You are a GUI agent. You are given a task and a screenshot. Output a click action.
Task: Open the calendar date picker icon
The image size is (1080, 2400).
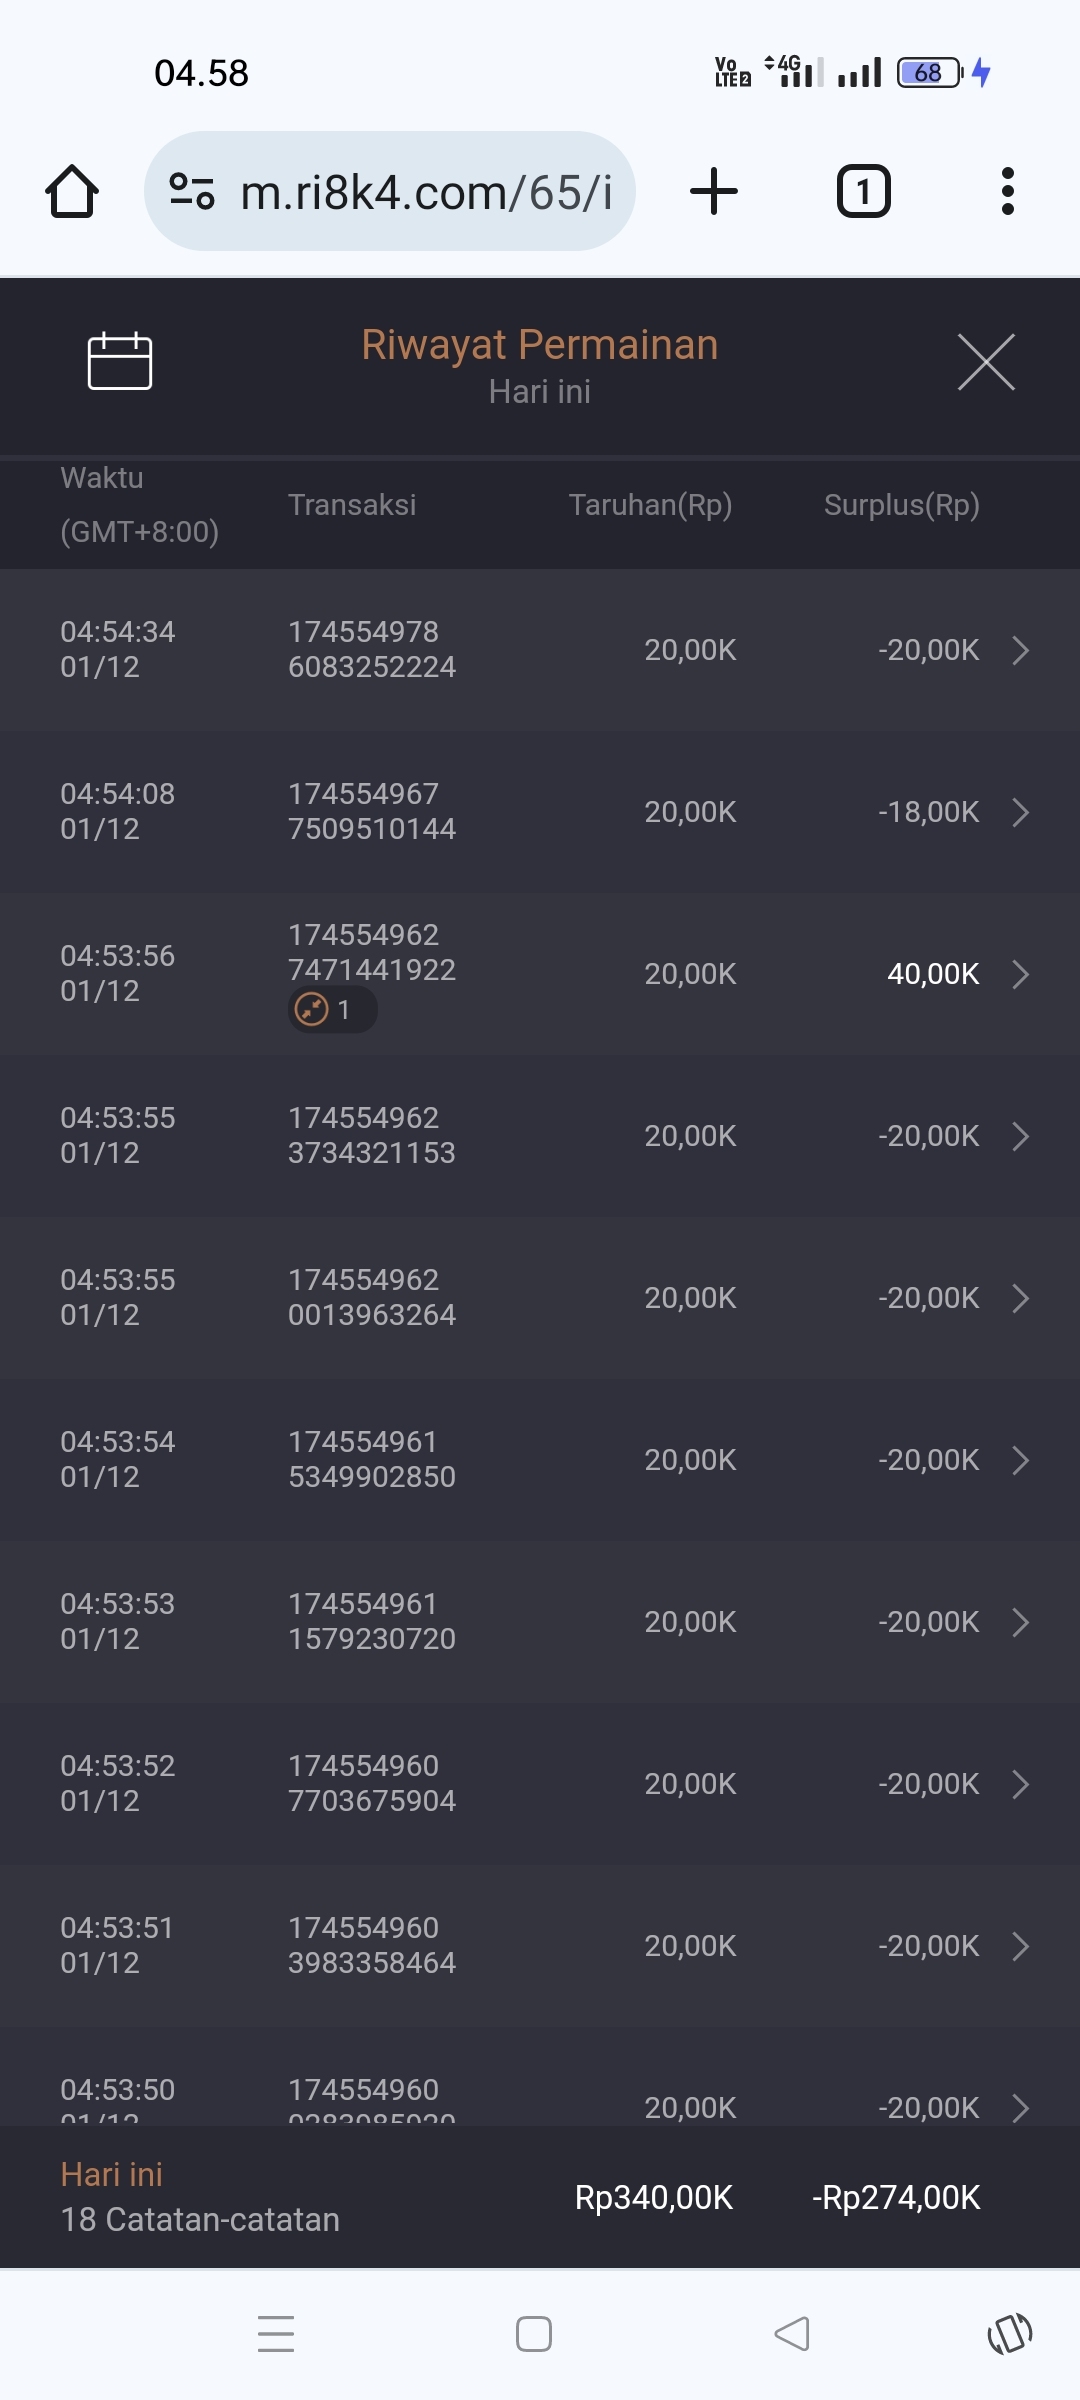click(120, 361)
